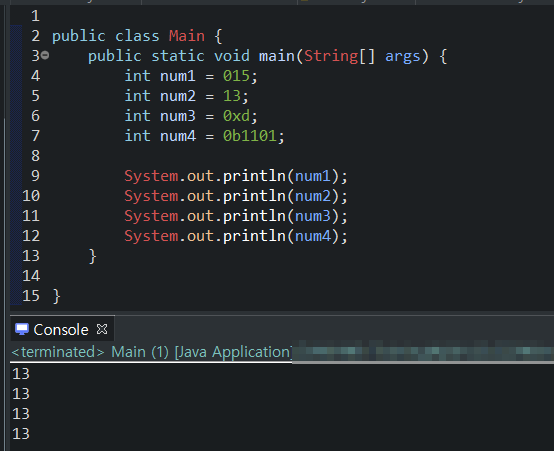Click the class name Main in code
This screenshot has width=554, height=451.
[187, 36]
